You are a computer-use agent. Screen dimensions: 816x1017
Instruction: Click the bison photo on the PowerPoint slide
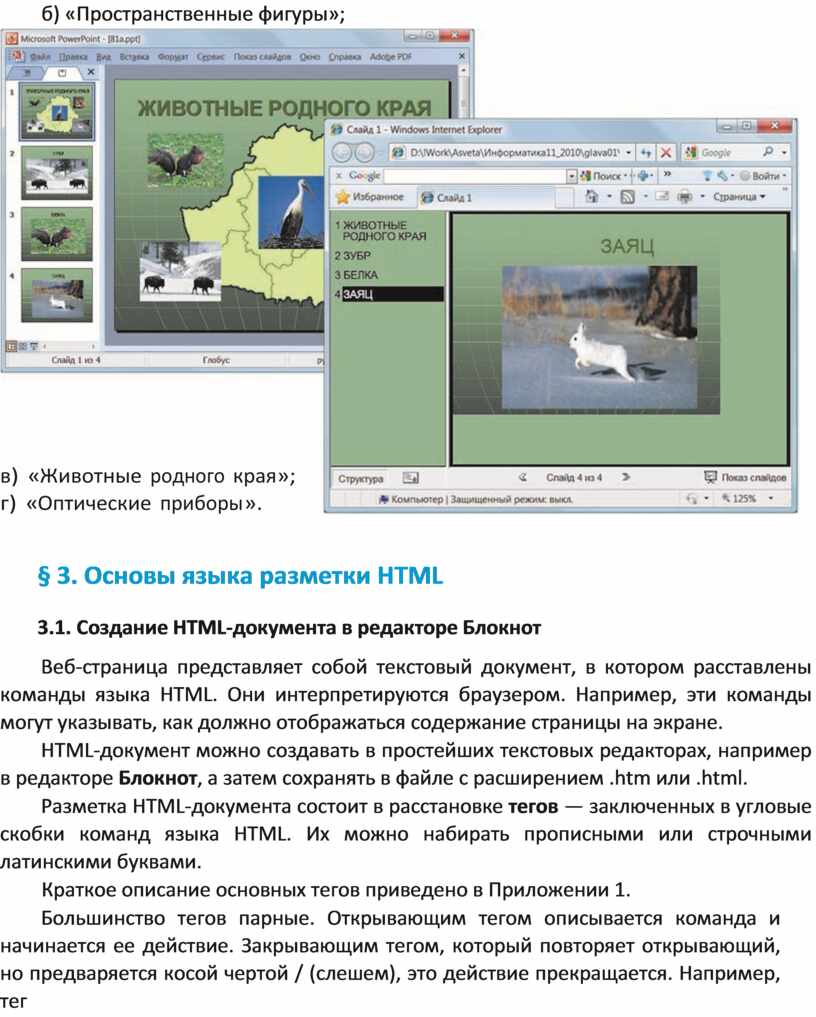click(x=180, y=271)
